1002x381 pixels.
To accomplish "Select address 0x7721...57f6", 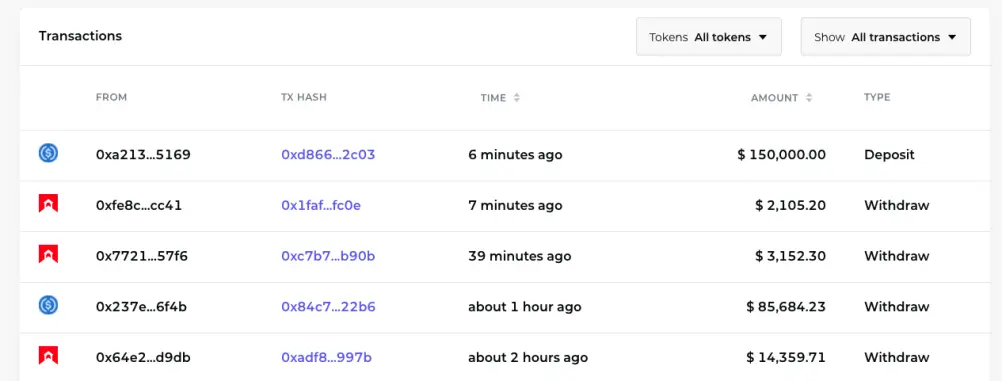I will [142, 256].
